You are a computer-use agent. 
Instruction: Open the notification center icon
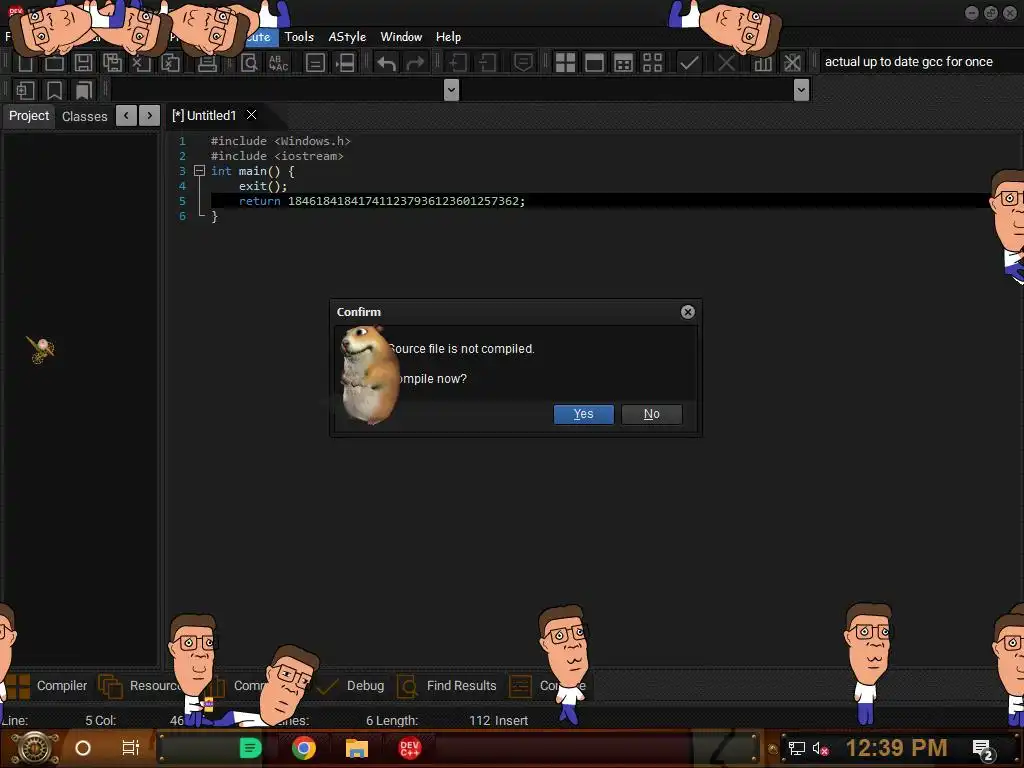click(x=984, y=750)
